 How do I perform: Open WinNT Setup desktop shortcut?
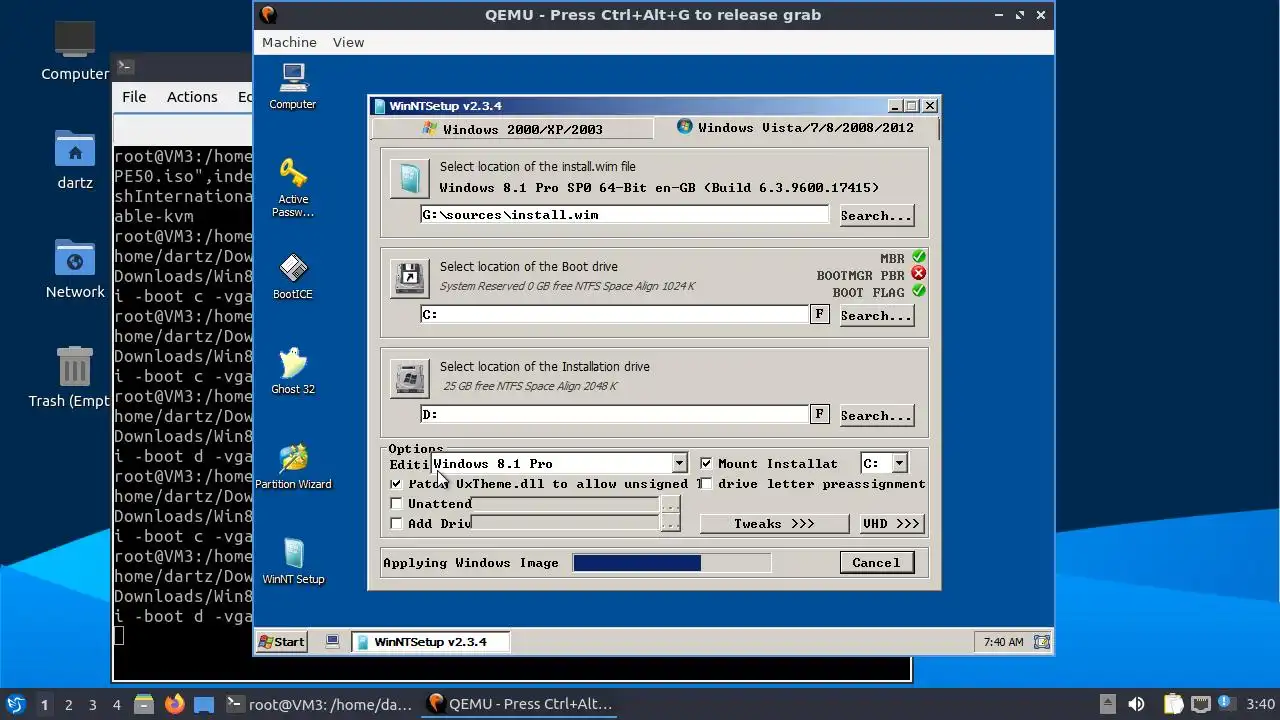coord(293,561)
